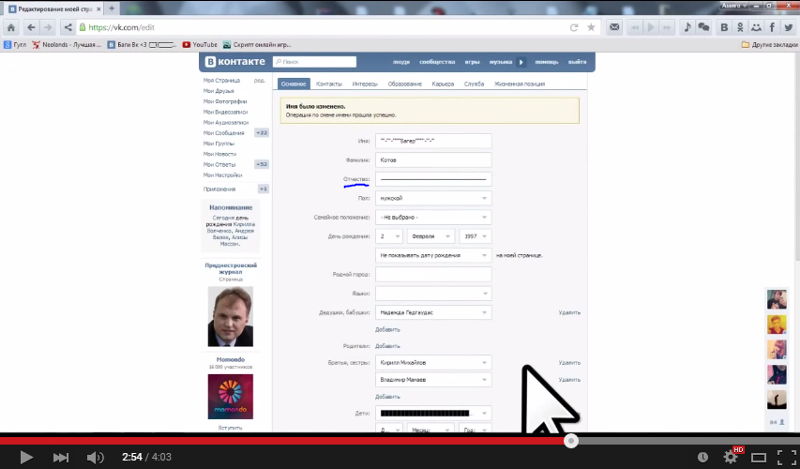Expand Семейное положение dropdown
The image size is (800, 469).
coord(433,217)
